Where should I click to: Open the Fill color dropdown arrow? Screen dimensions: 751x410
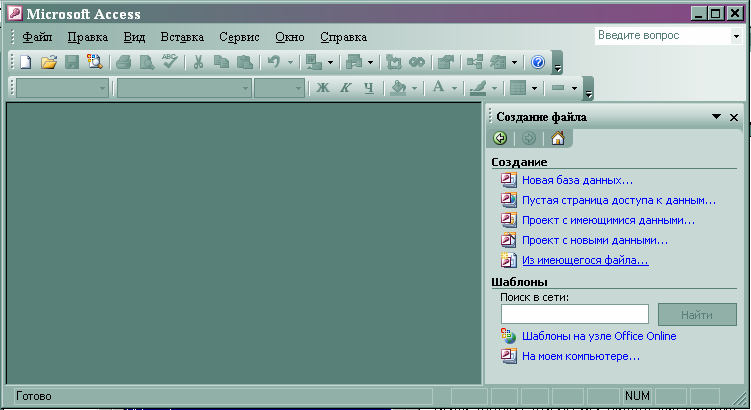click(414, 88)
